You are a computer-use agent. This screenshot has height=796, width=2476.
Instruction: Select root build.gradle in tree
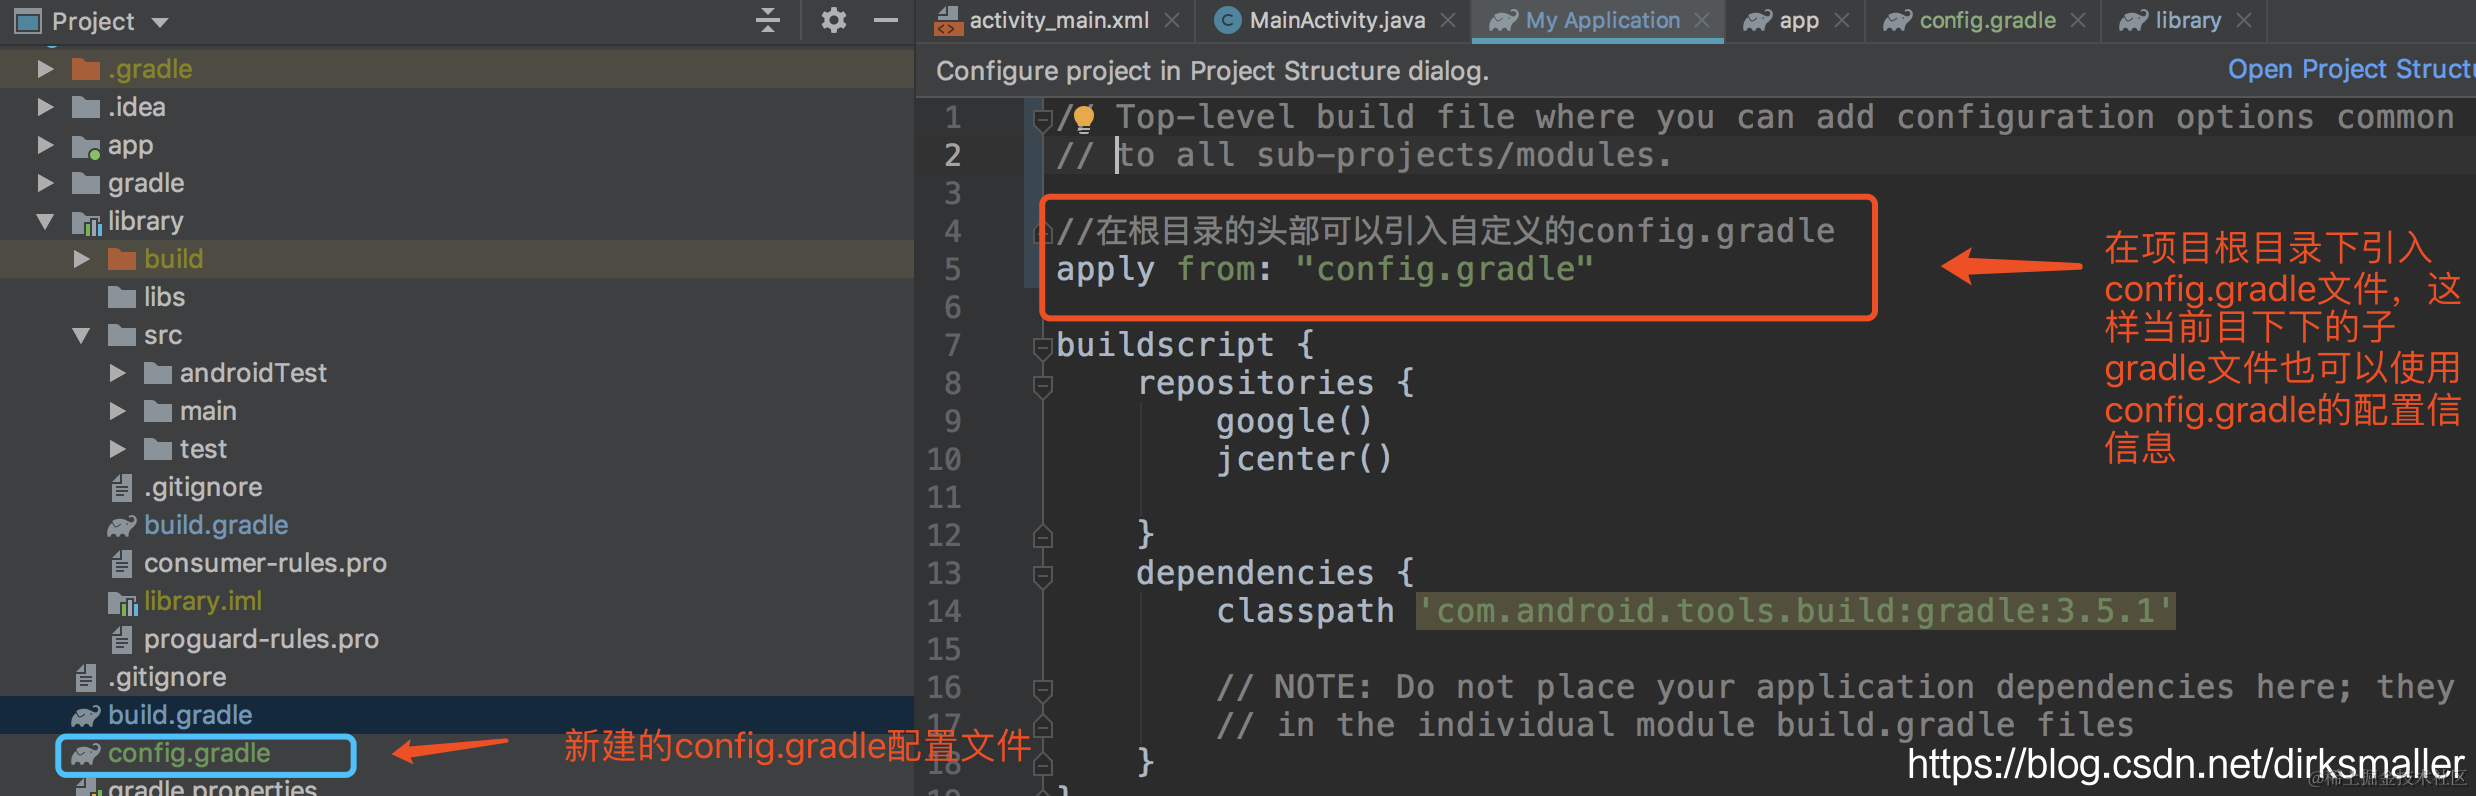point(180,715)
